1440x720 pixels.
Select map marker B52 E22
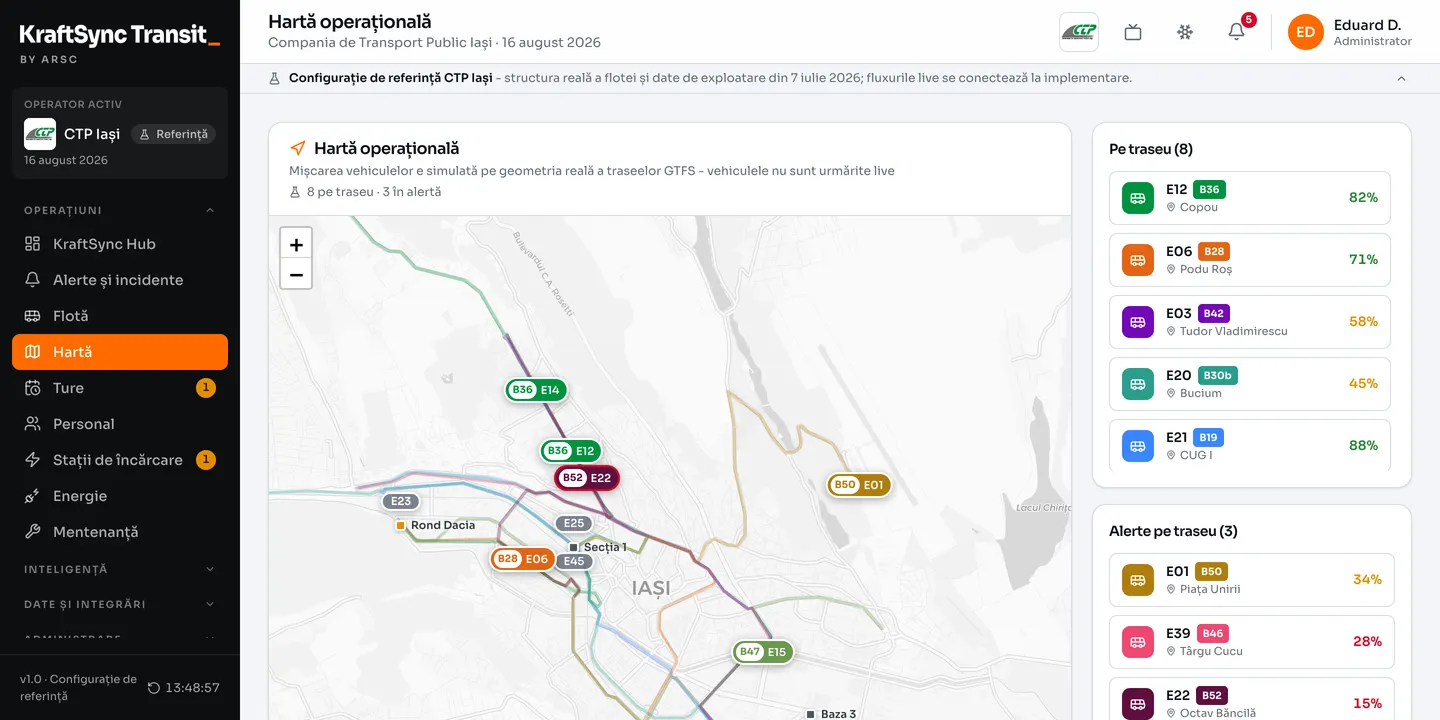[x=587, y=478]
